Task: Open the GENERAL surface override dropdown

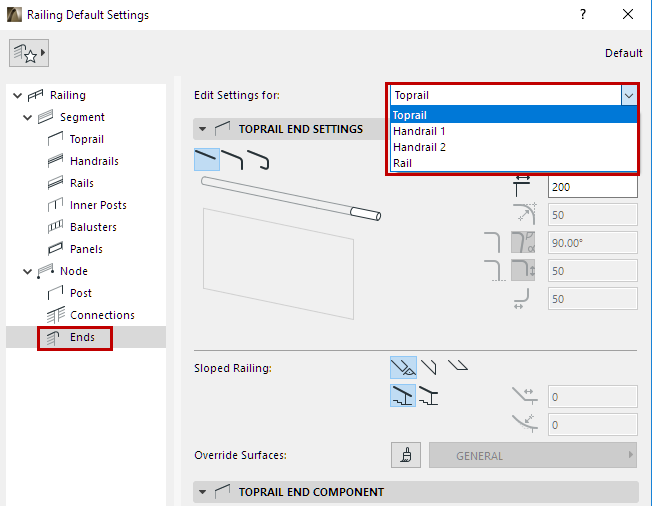Action: tap(533, 455)
